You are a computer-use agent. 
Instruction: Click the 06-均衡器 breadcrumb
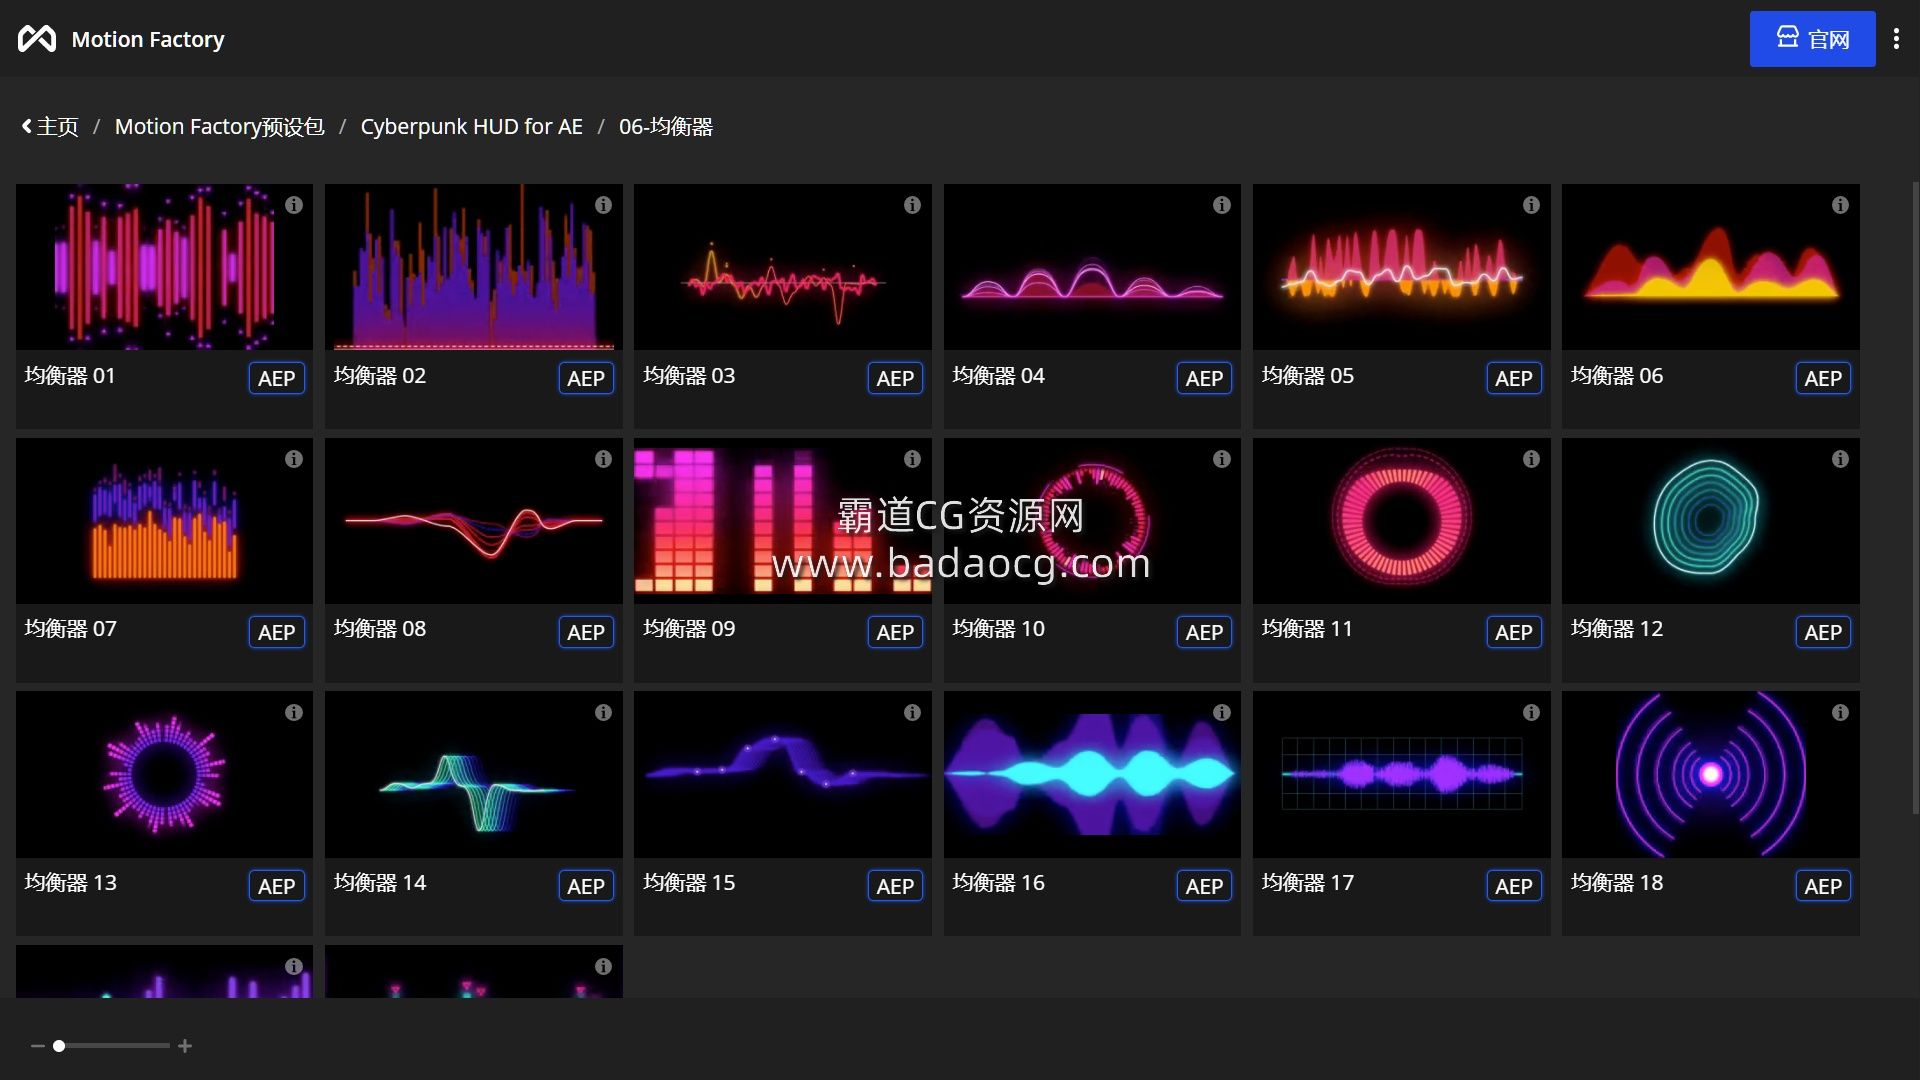[x=666, y=127]
